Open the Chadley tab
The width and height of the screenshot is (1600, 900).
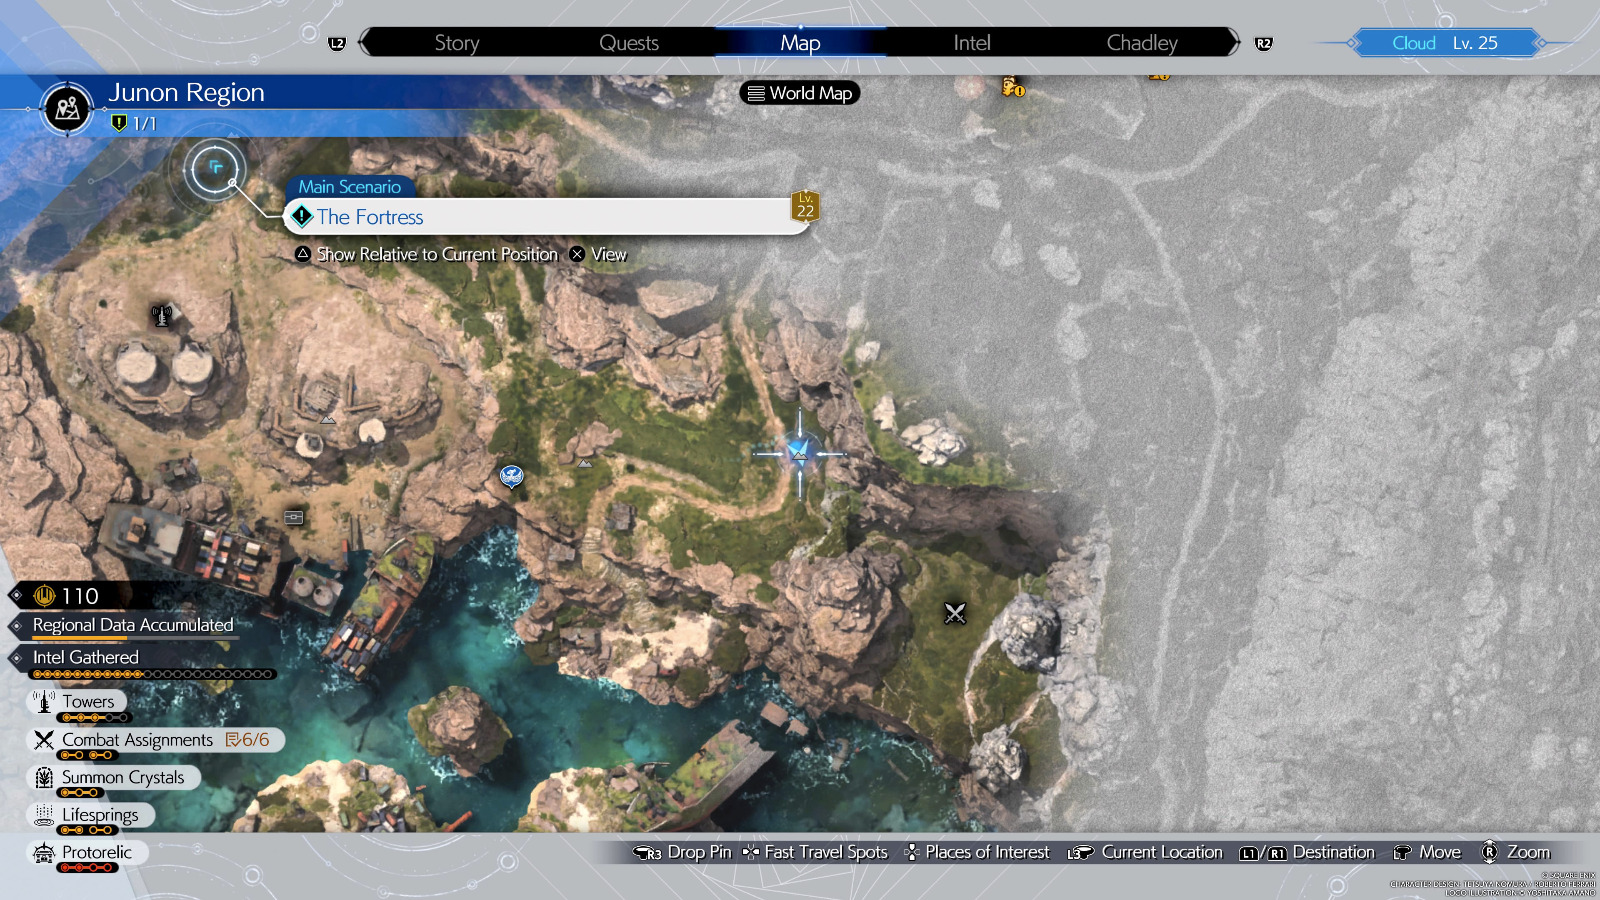tap(1141, 42)
